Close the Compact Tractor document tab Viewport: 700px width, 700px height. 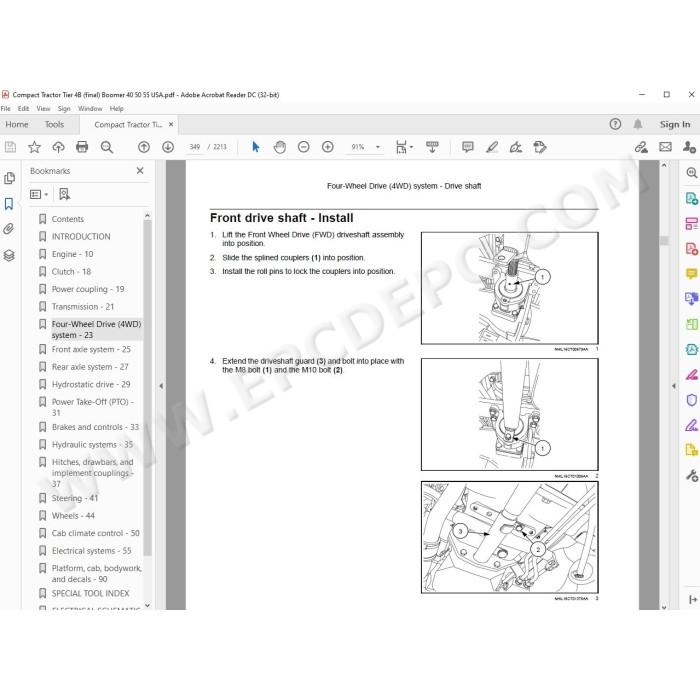point(171,125)
